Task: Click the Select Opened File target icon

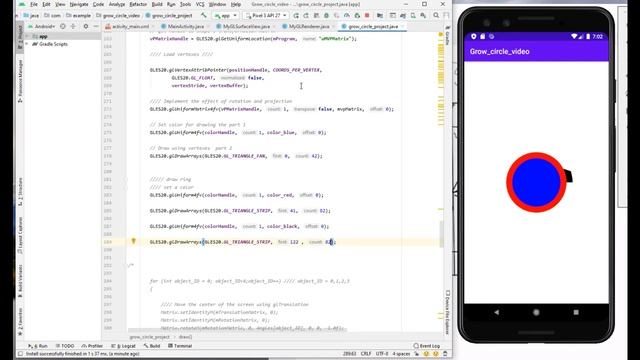Action: [63, 26]
